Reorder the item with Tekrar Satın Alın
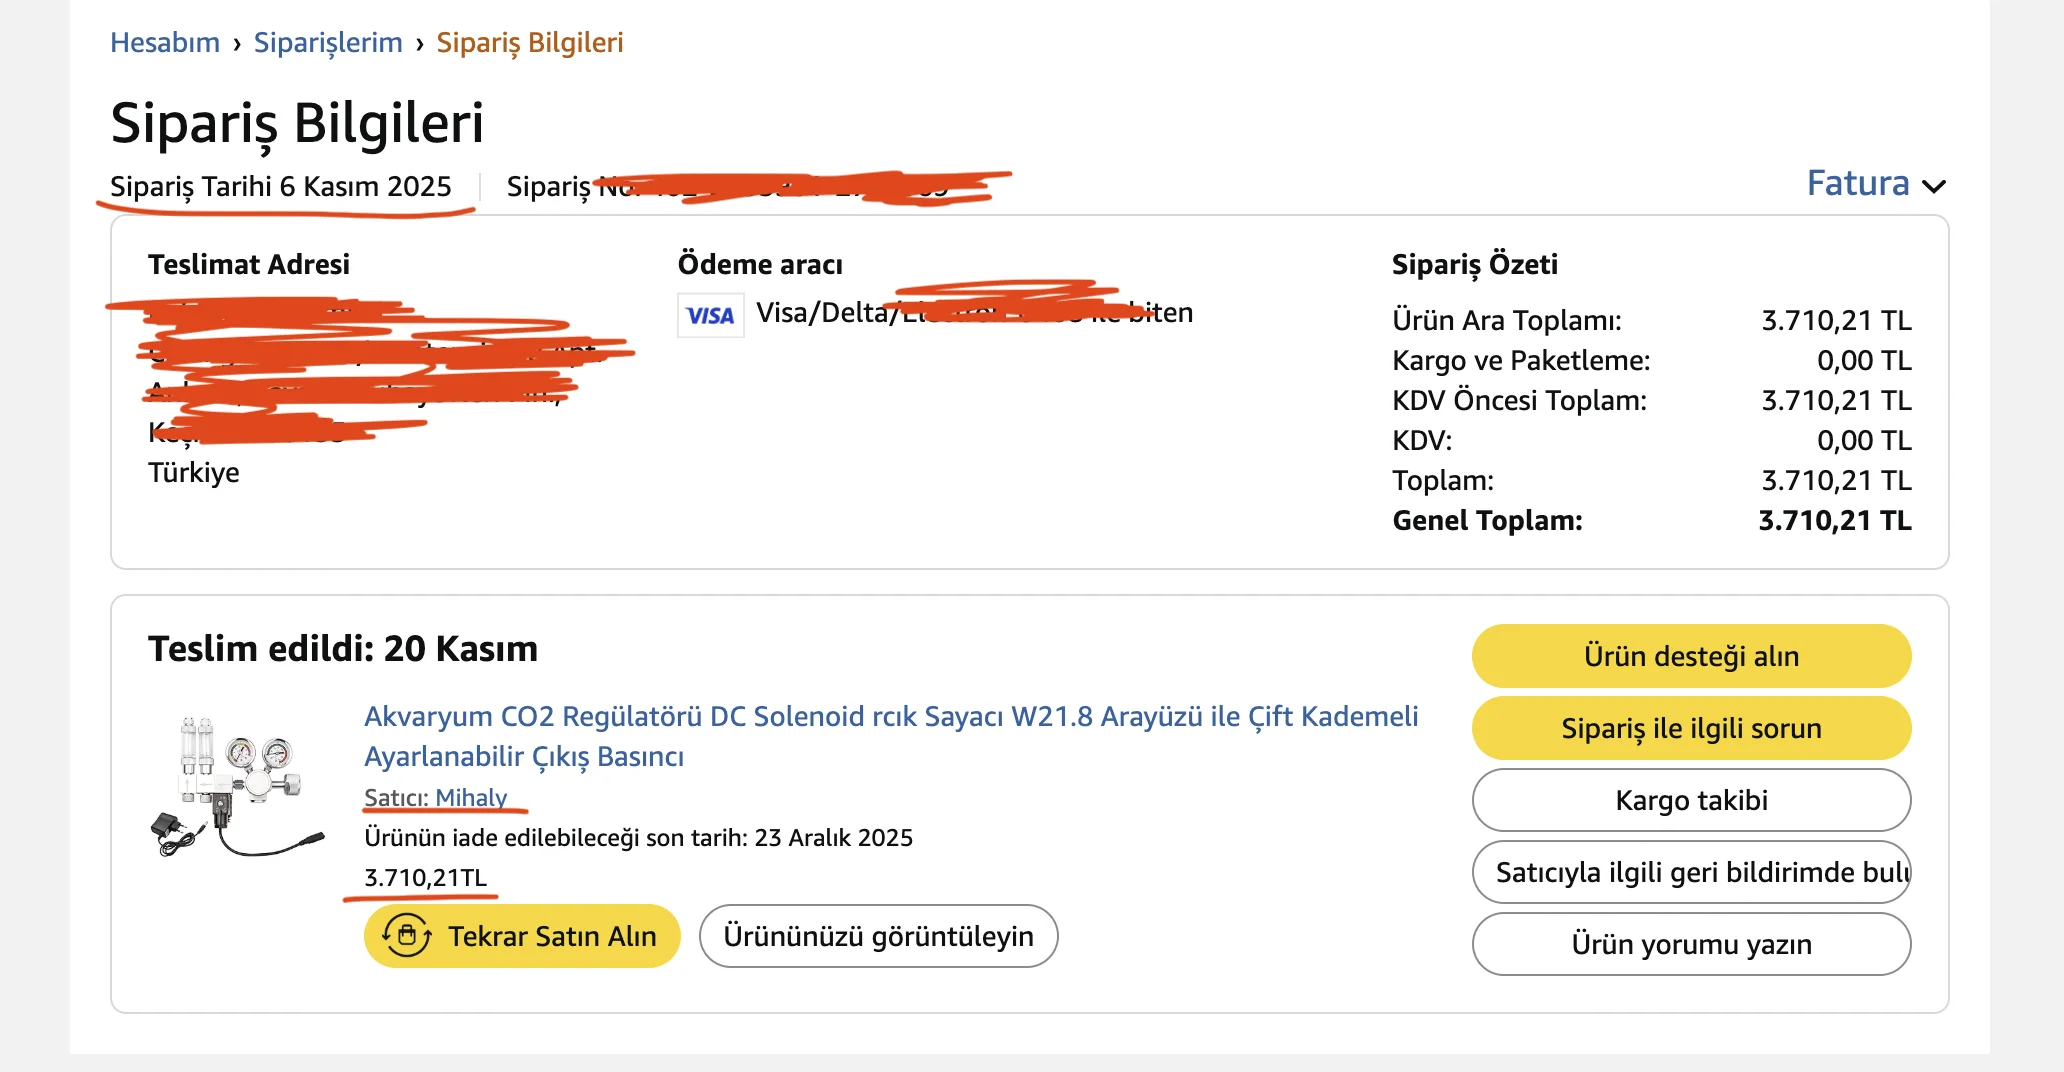This screenshot has width=2064, height=1072. pyautogui.click(x=521, y=936)
